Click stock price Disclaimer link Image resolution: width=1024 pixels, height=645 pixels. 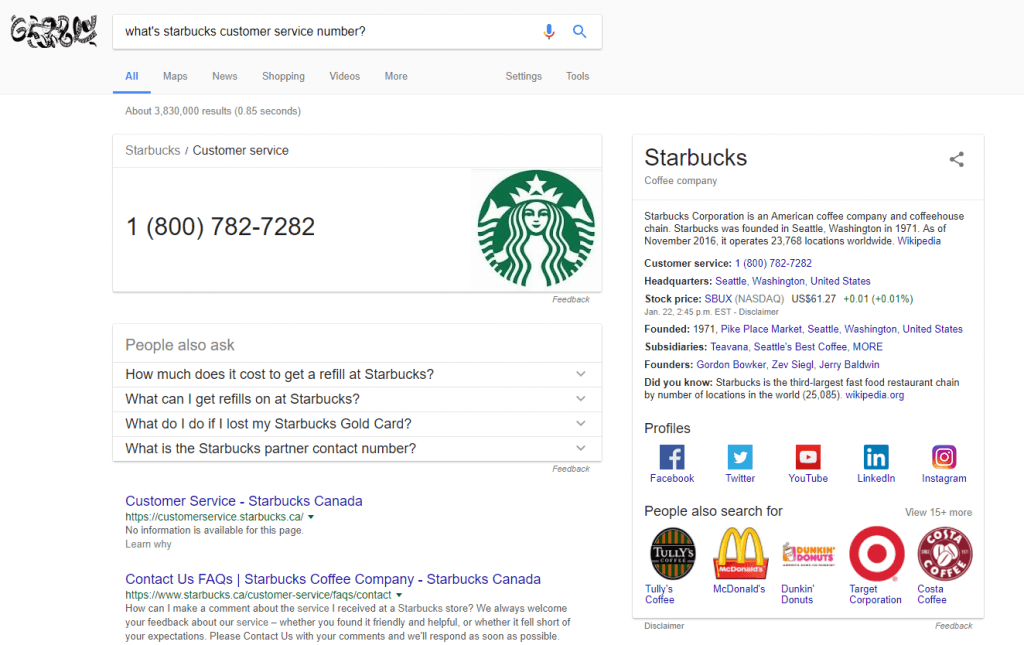[x=759, y=312]
